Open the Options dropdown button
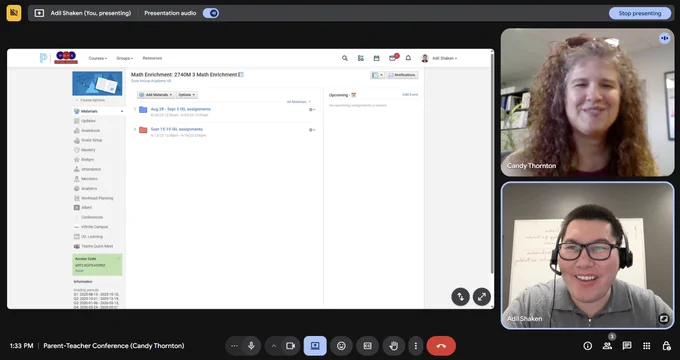Viewport: 680px width, 360px height. coord(187,95)
